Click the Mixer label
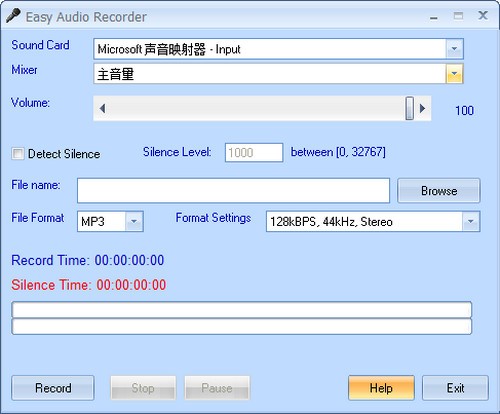This screenshot has height=414, width=500. (24, 70)
